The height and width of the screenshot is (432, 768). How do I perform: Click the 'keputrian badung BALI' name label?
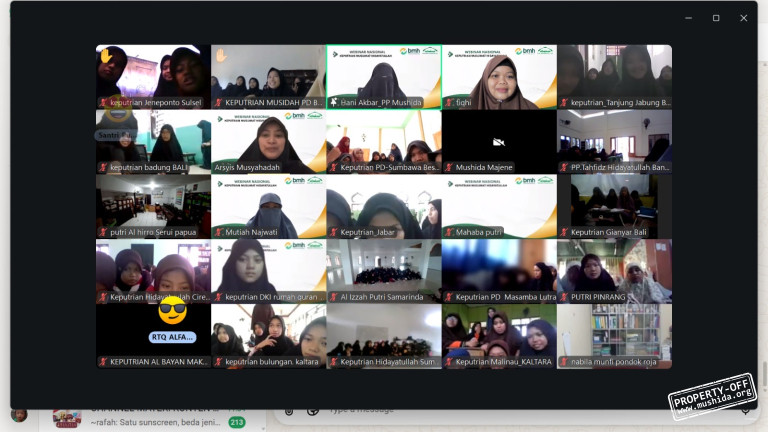tap(149, 168)
